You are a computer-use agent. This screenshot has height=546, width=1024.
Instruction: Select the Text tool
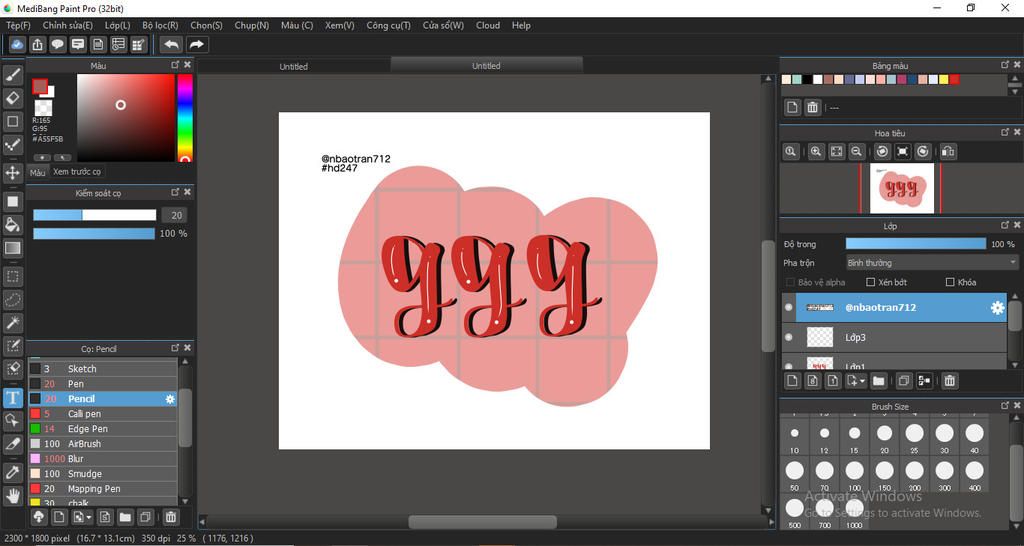pos(12,397)
